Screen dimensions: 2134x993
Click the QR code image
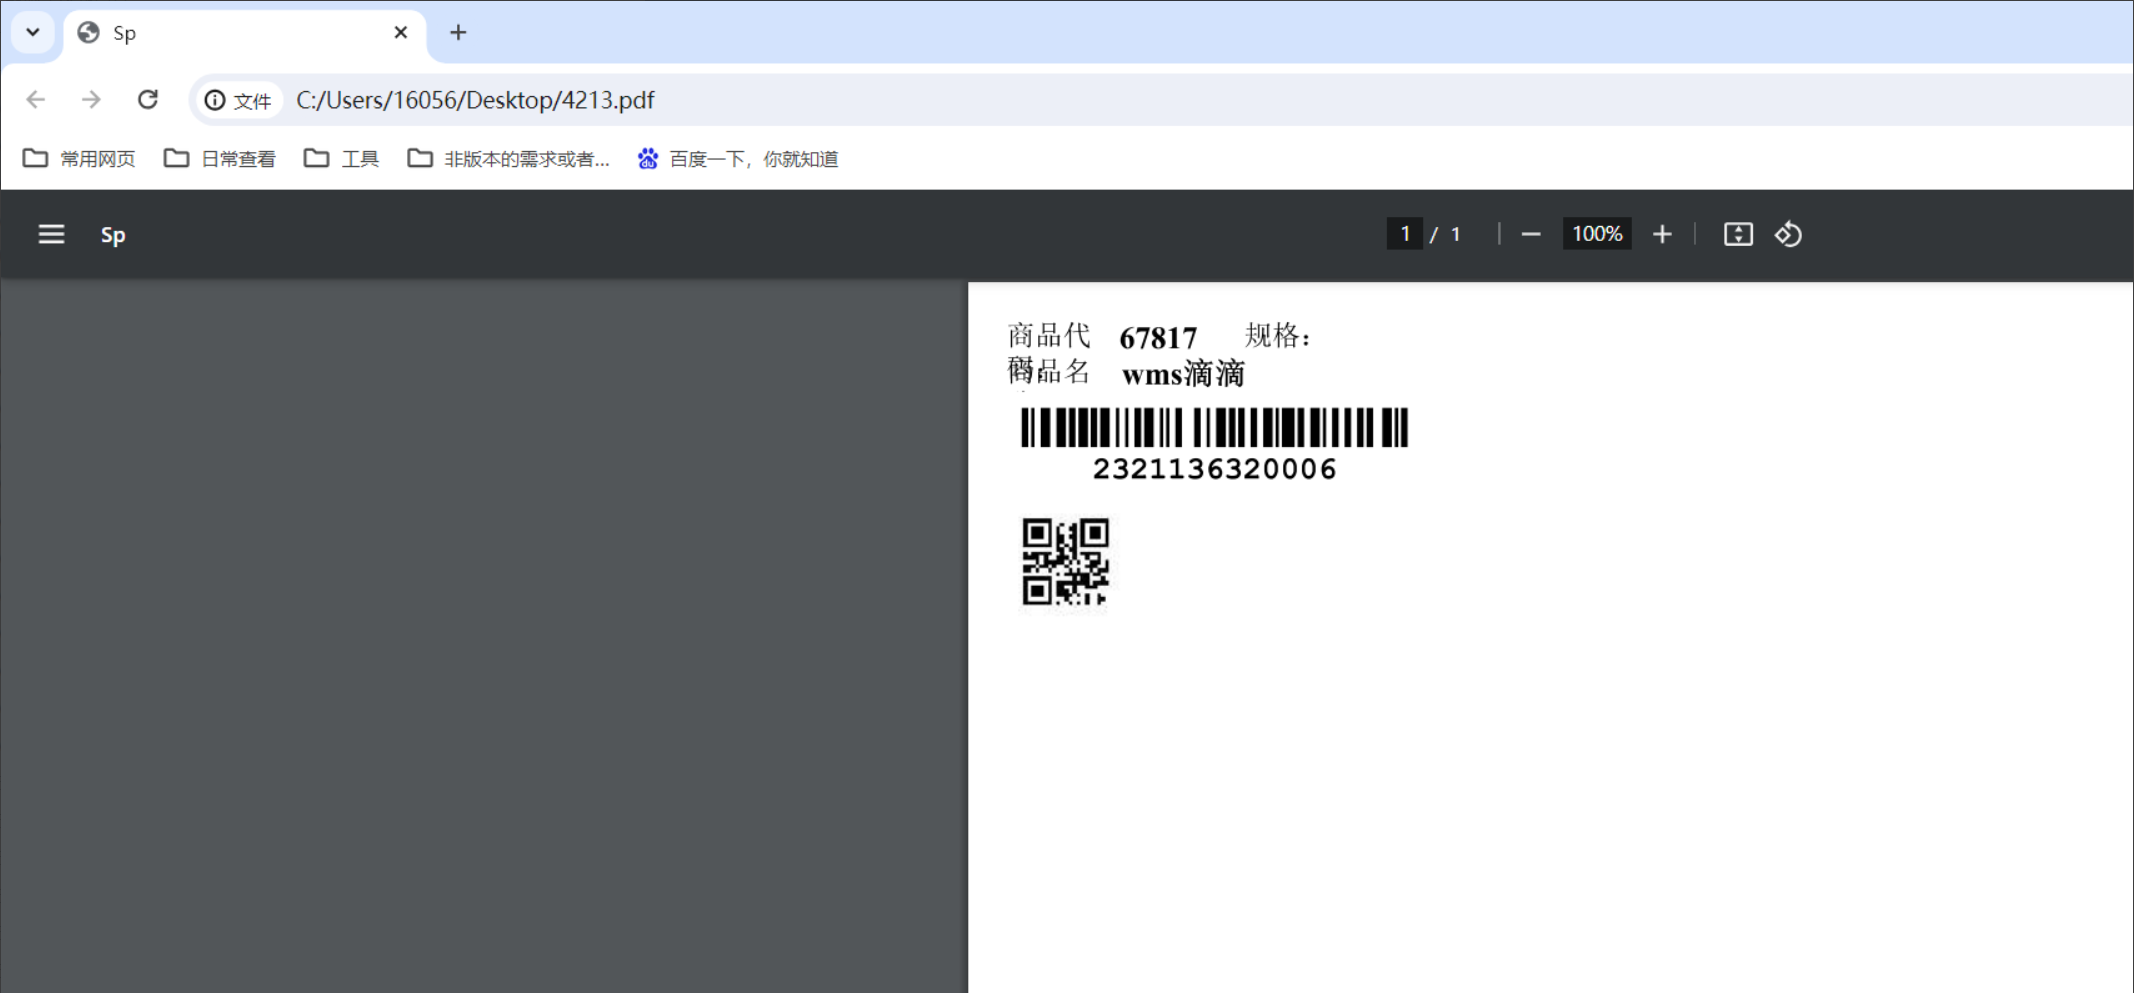point(1065,561)
